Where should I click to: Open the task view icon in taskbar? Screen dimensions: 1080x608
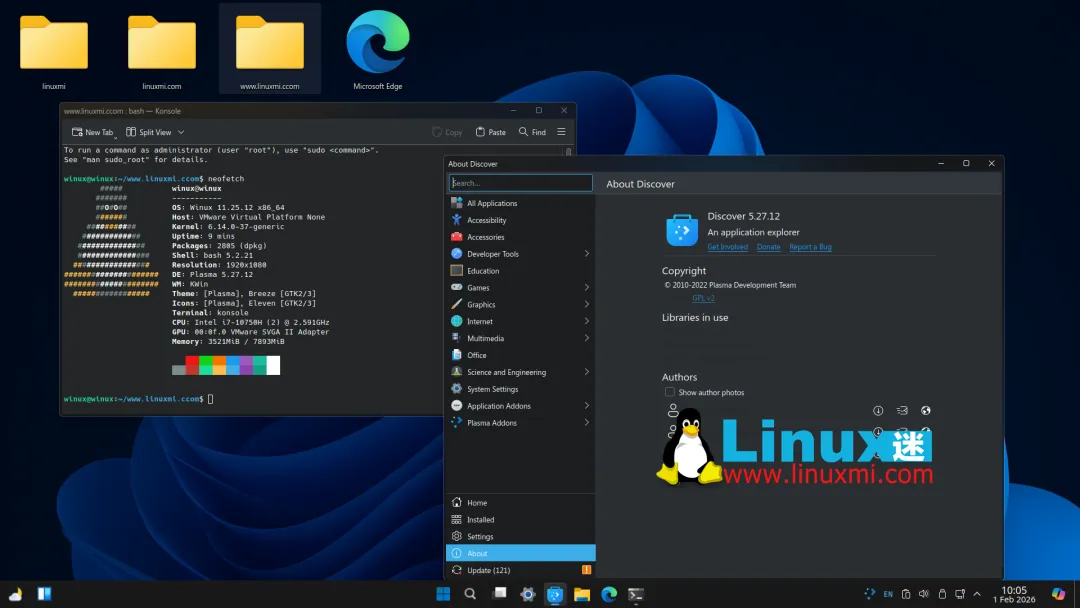(499, 594)
